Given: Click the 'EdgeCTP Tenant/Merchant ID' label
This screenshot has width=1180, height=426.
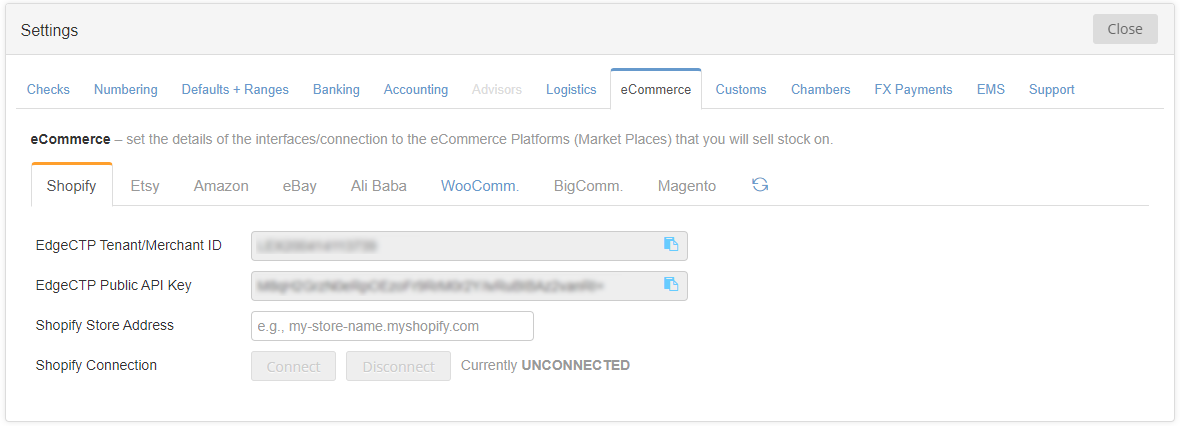Looking at the screenshot, I should [129, 245].
